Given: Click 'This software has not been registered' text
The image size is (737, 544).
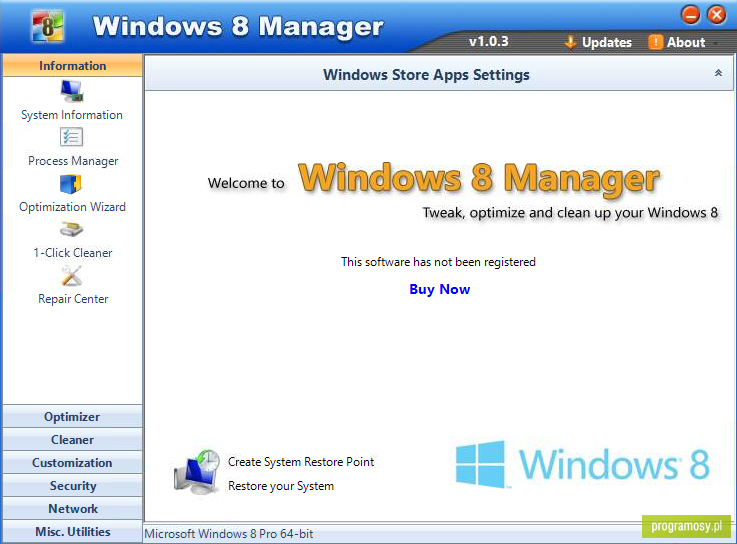Looking at the screenshot, I should [438, 262].
